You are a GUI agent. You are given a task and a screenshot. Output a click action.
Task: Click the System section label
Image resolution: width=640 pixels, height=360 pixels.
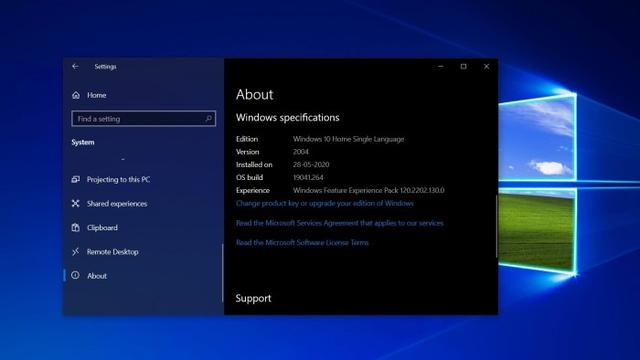click(83, 142)
